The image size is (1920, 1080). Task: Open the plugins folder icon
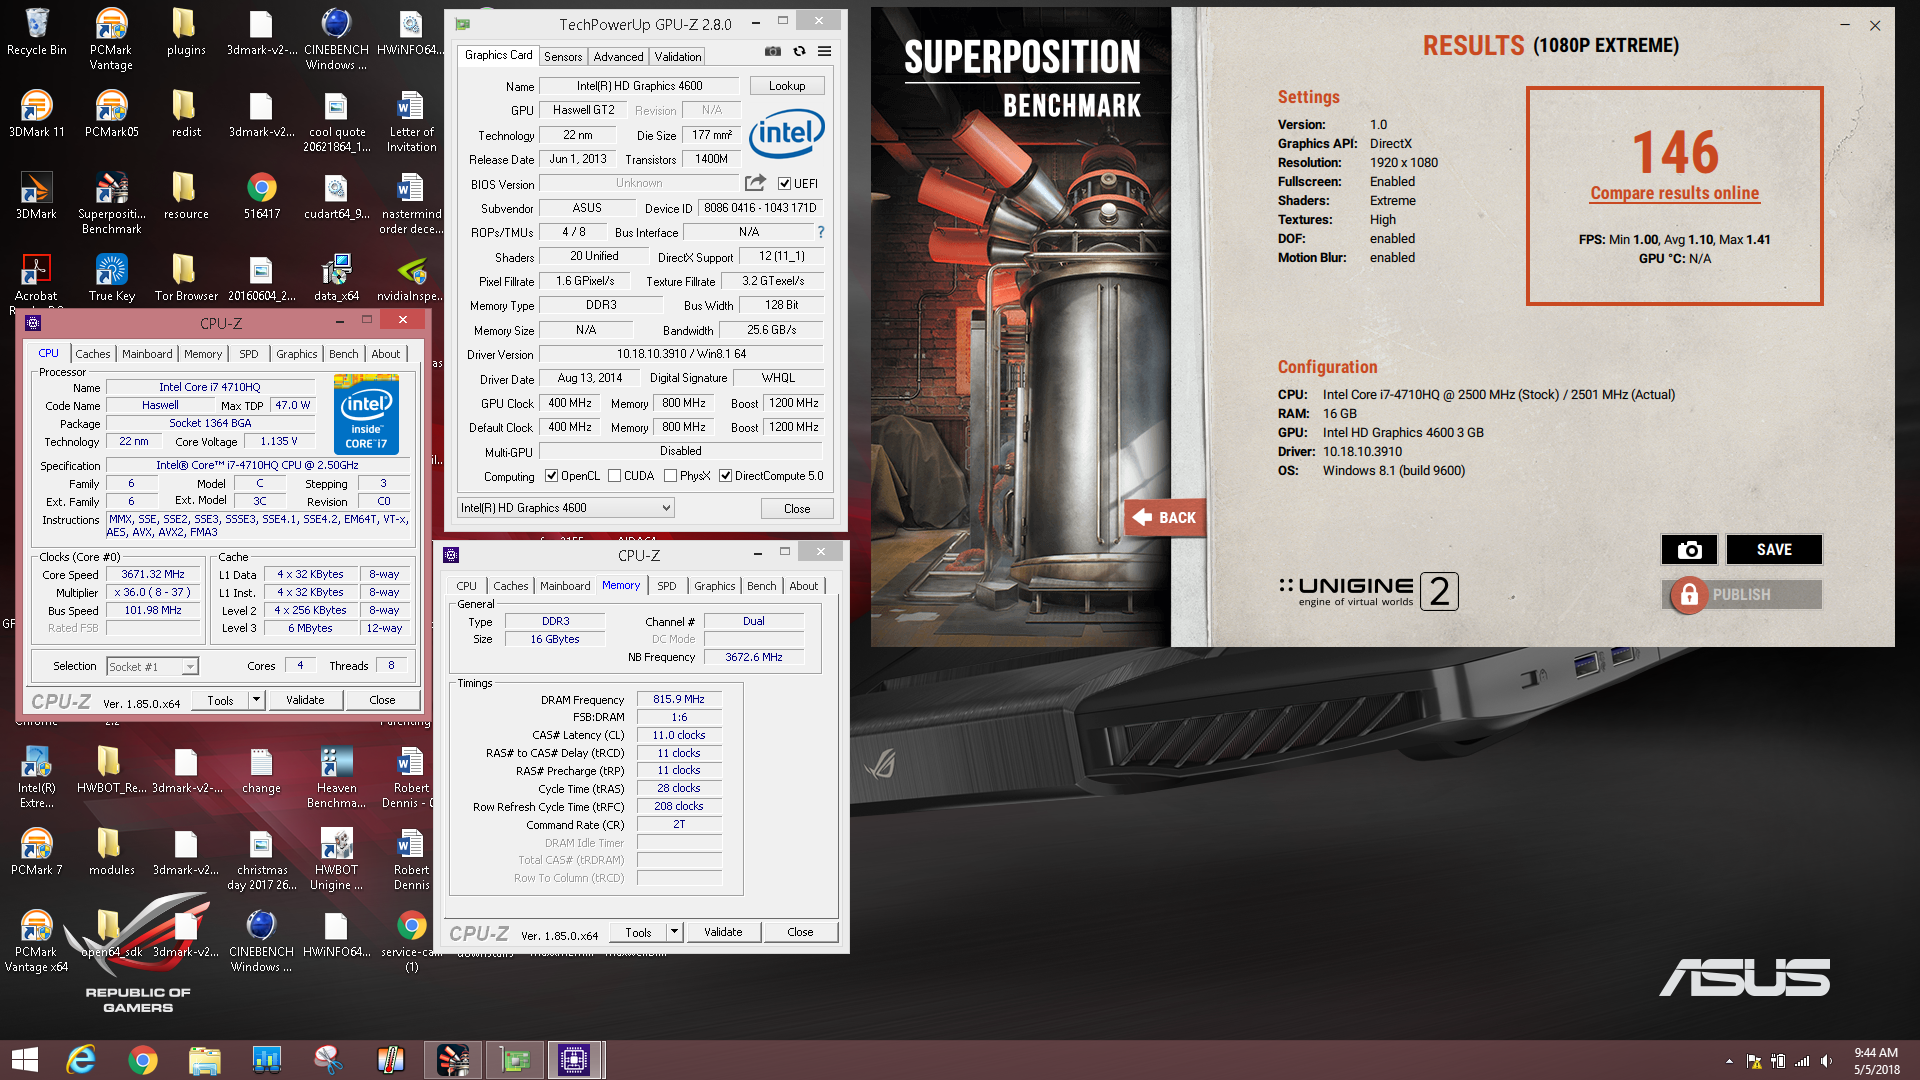[186, 32]
